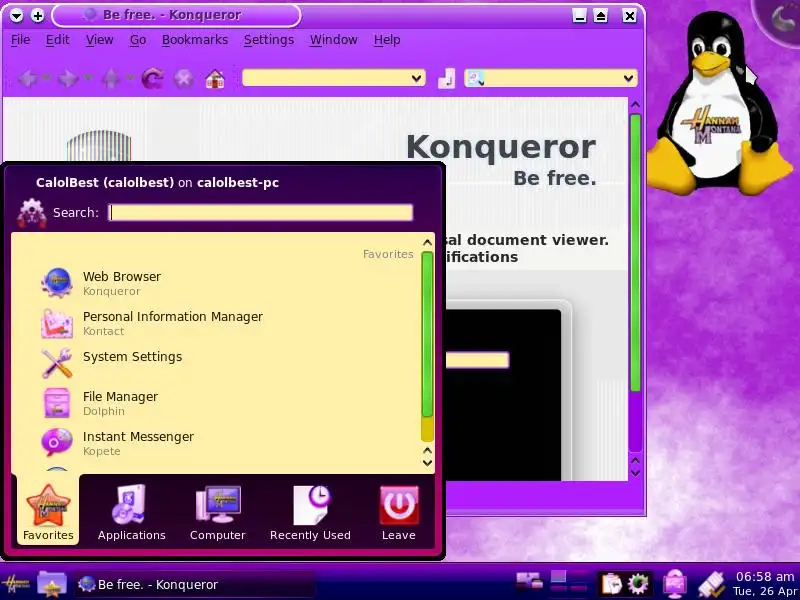Switch to the Computer tab
The height and width of the screenshot is (600, 800).
tap(218, 512)
